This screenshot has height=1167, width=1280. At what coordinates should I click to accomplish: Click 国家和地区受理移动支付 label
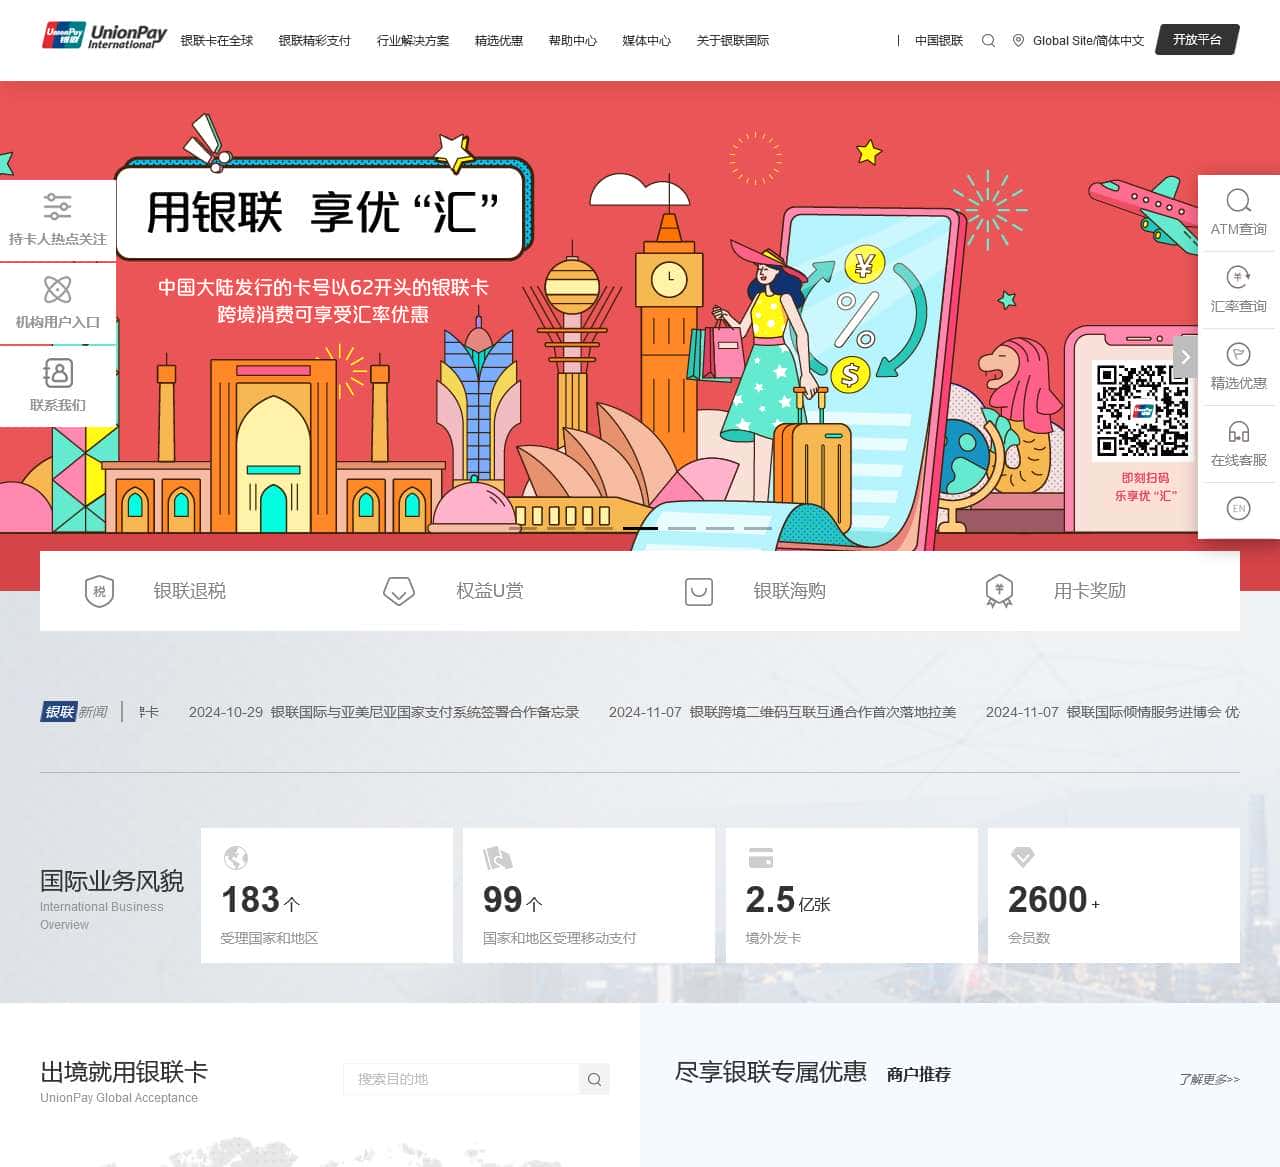point(559,938)
